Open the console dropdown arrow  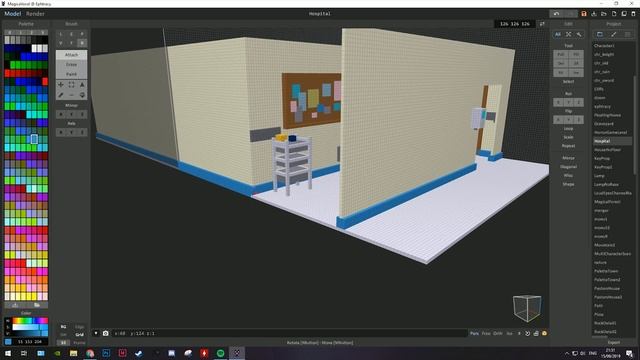pyautogui.click(x=96, y=333)
